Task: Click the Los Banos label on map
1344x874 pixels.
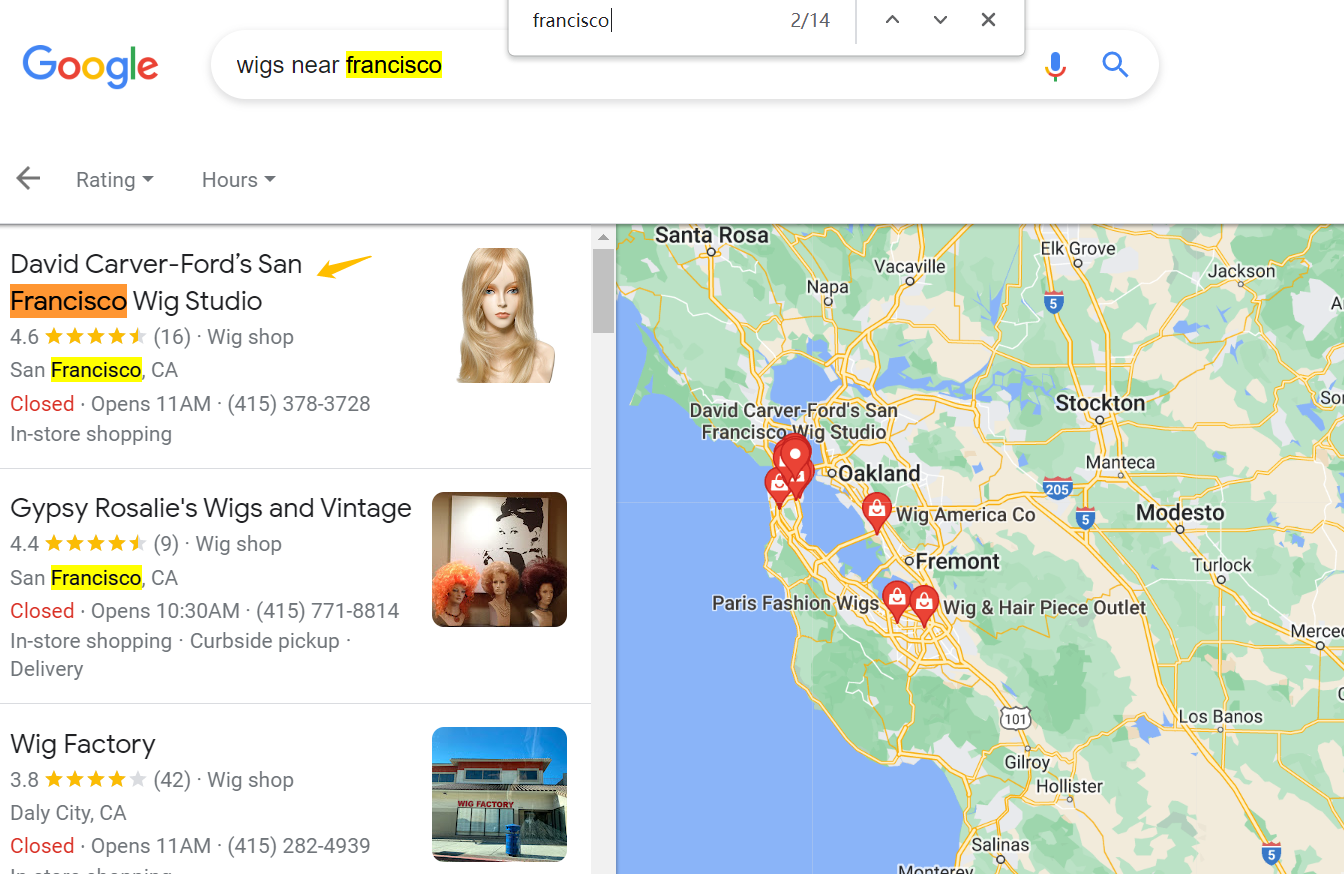Action: coord(1221,717)
